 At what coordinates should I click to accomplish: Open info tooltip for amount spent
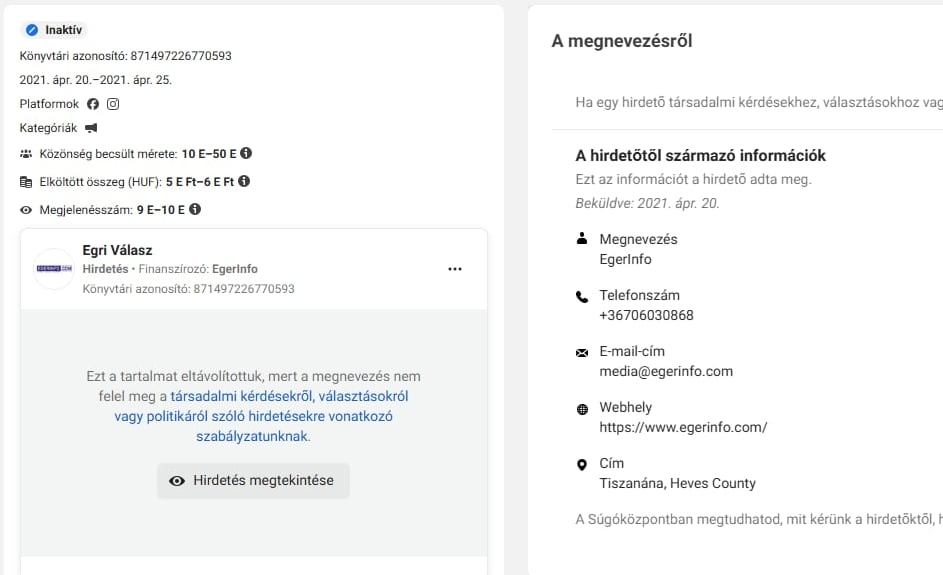pos(244,181)
